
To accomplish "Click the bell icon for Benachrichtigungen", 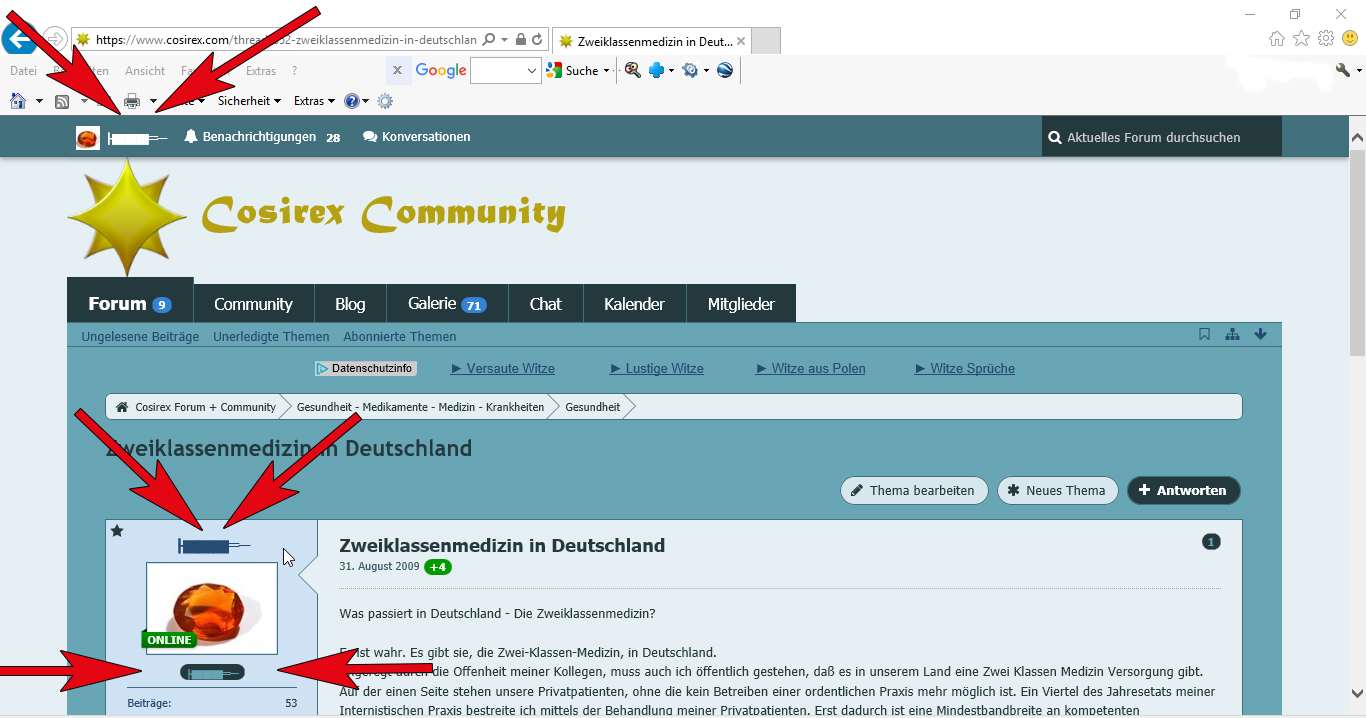I will pos(191,137).
